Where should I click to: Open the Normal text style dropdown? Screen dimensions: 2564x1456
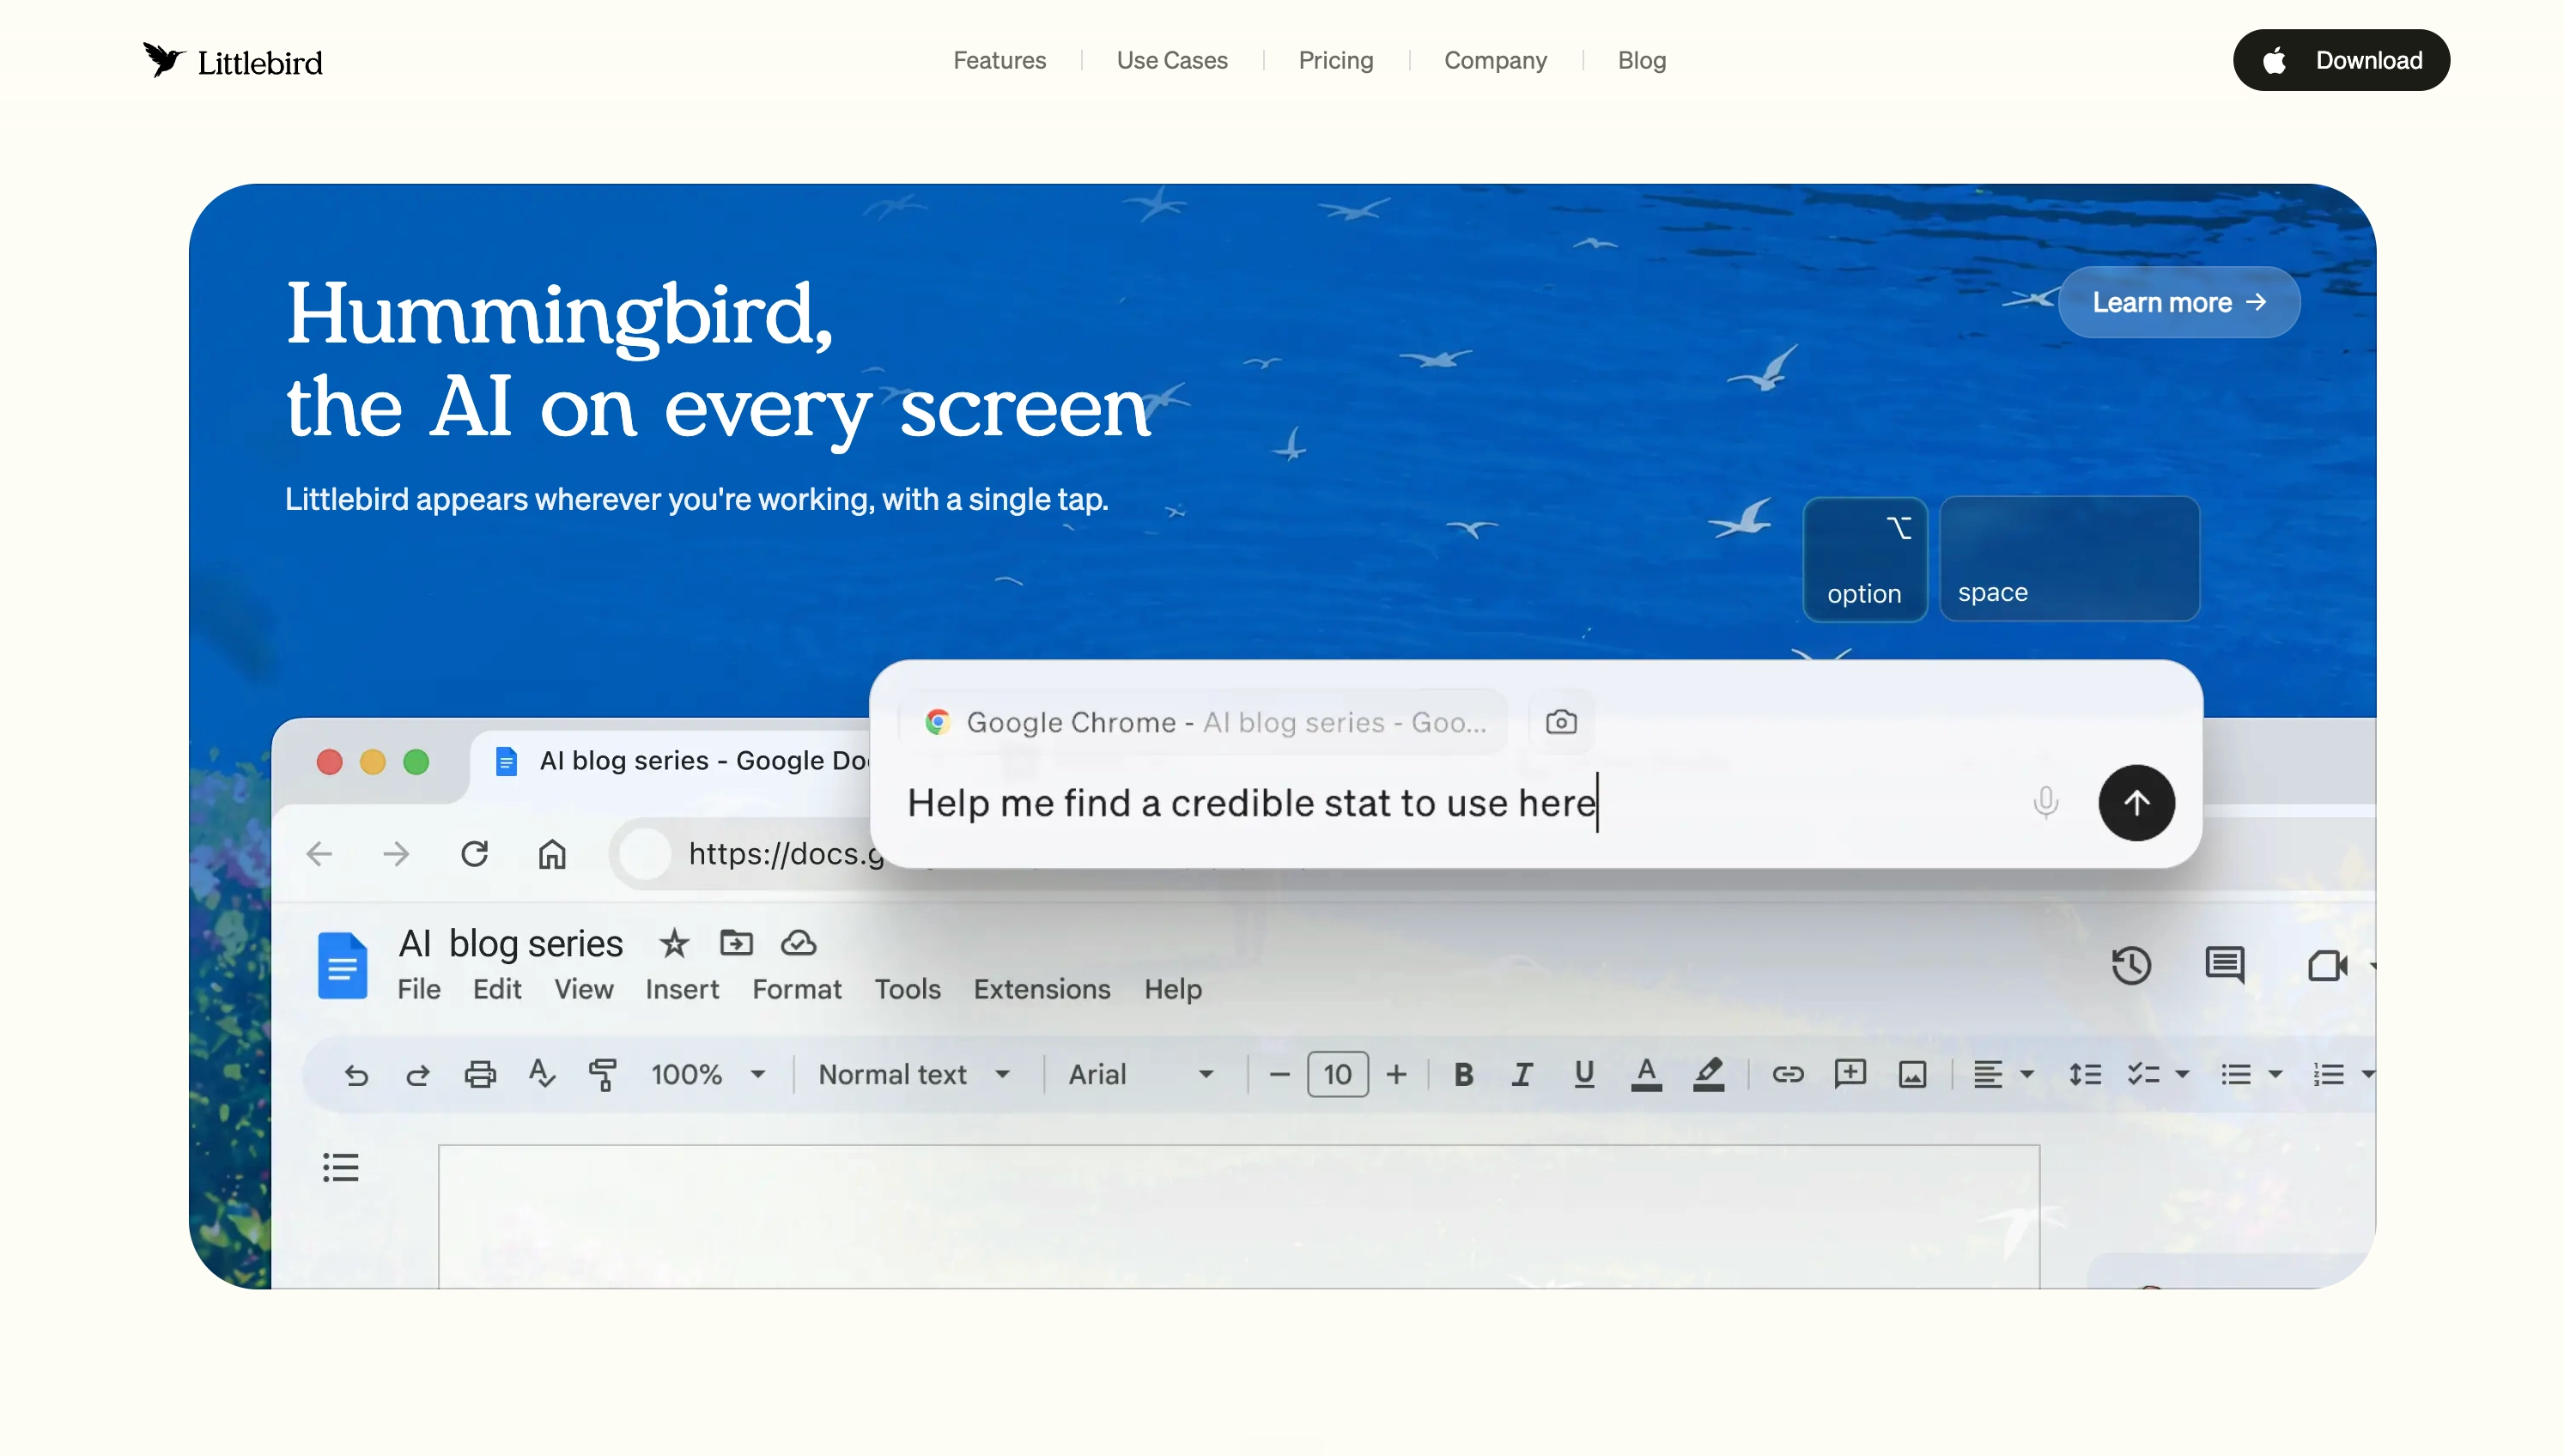click(914, 1075)
